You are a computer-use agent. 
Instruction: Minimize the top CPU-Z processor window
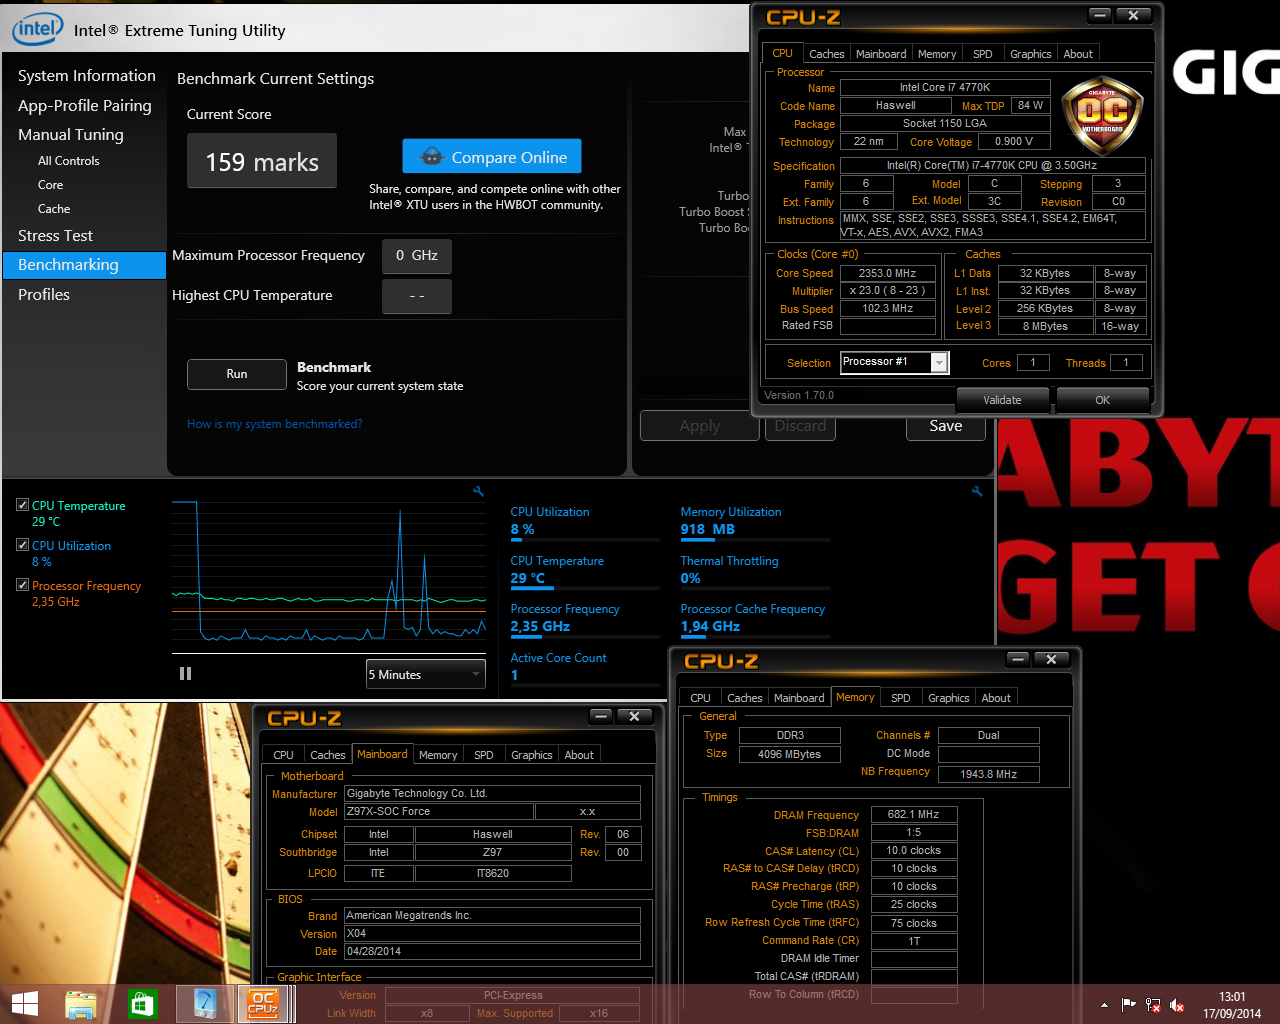pyautogui.click(x=1100, y=15)
